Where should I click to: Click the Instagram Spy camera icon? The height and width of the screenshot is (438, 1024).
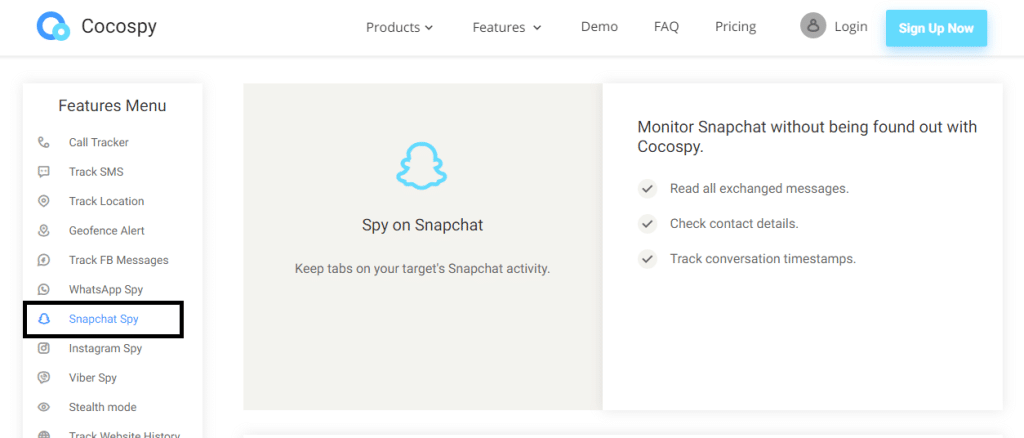[x=44, y=348]
